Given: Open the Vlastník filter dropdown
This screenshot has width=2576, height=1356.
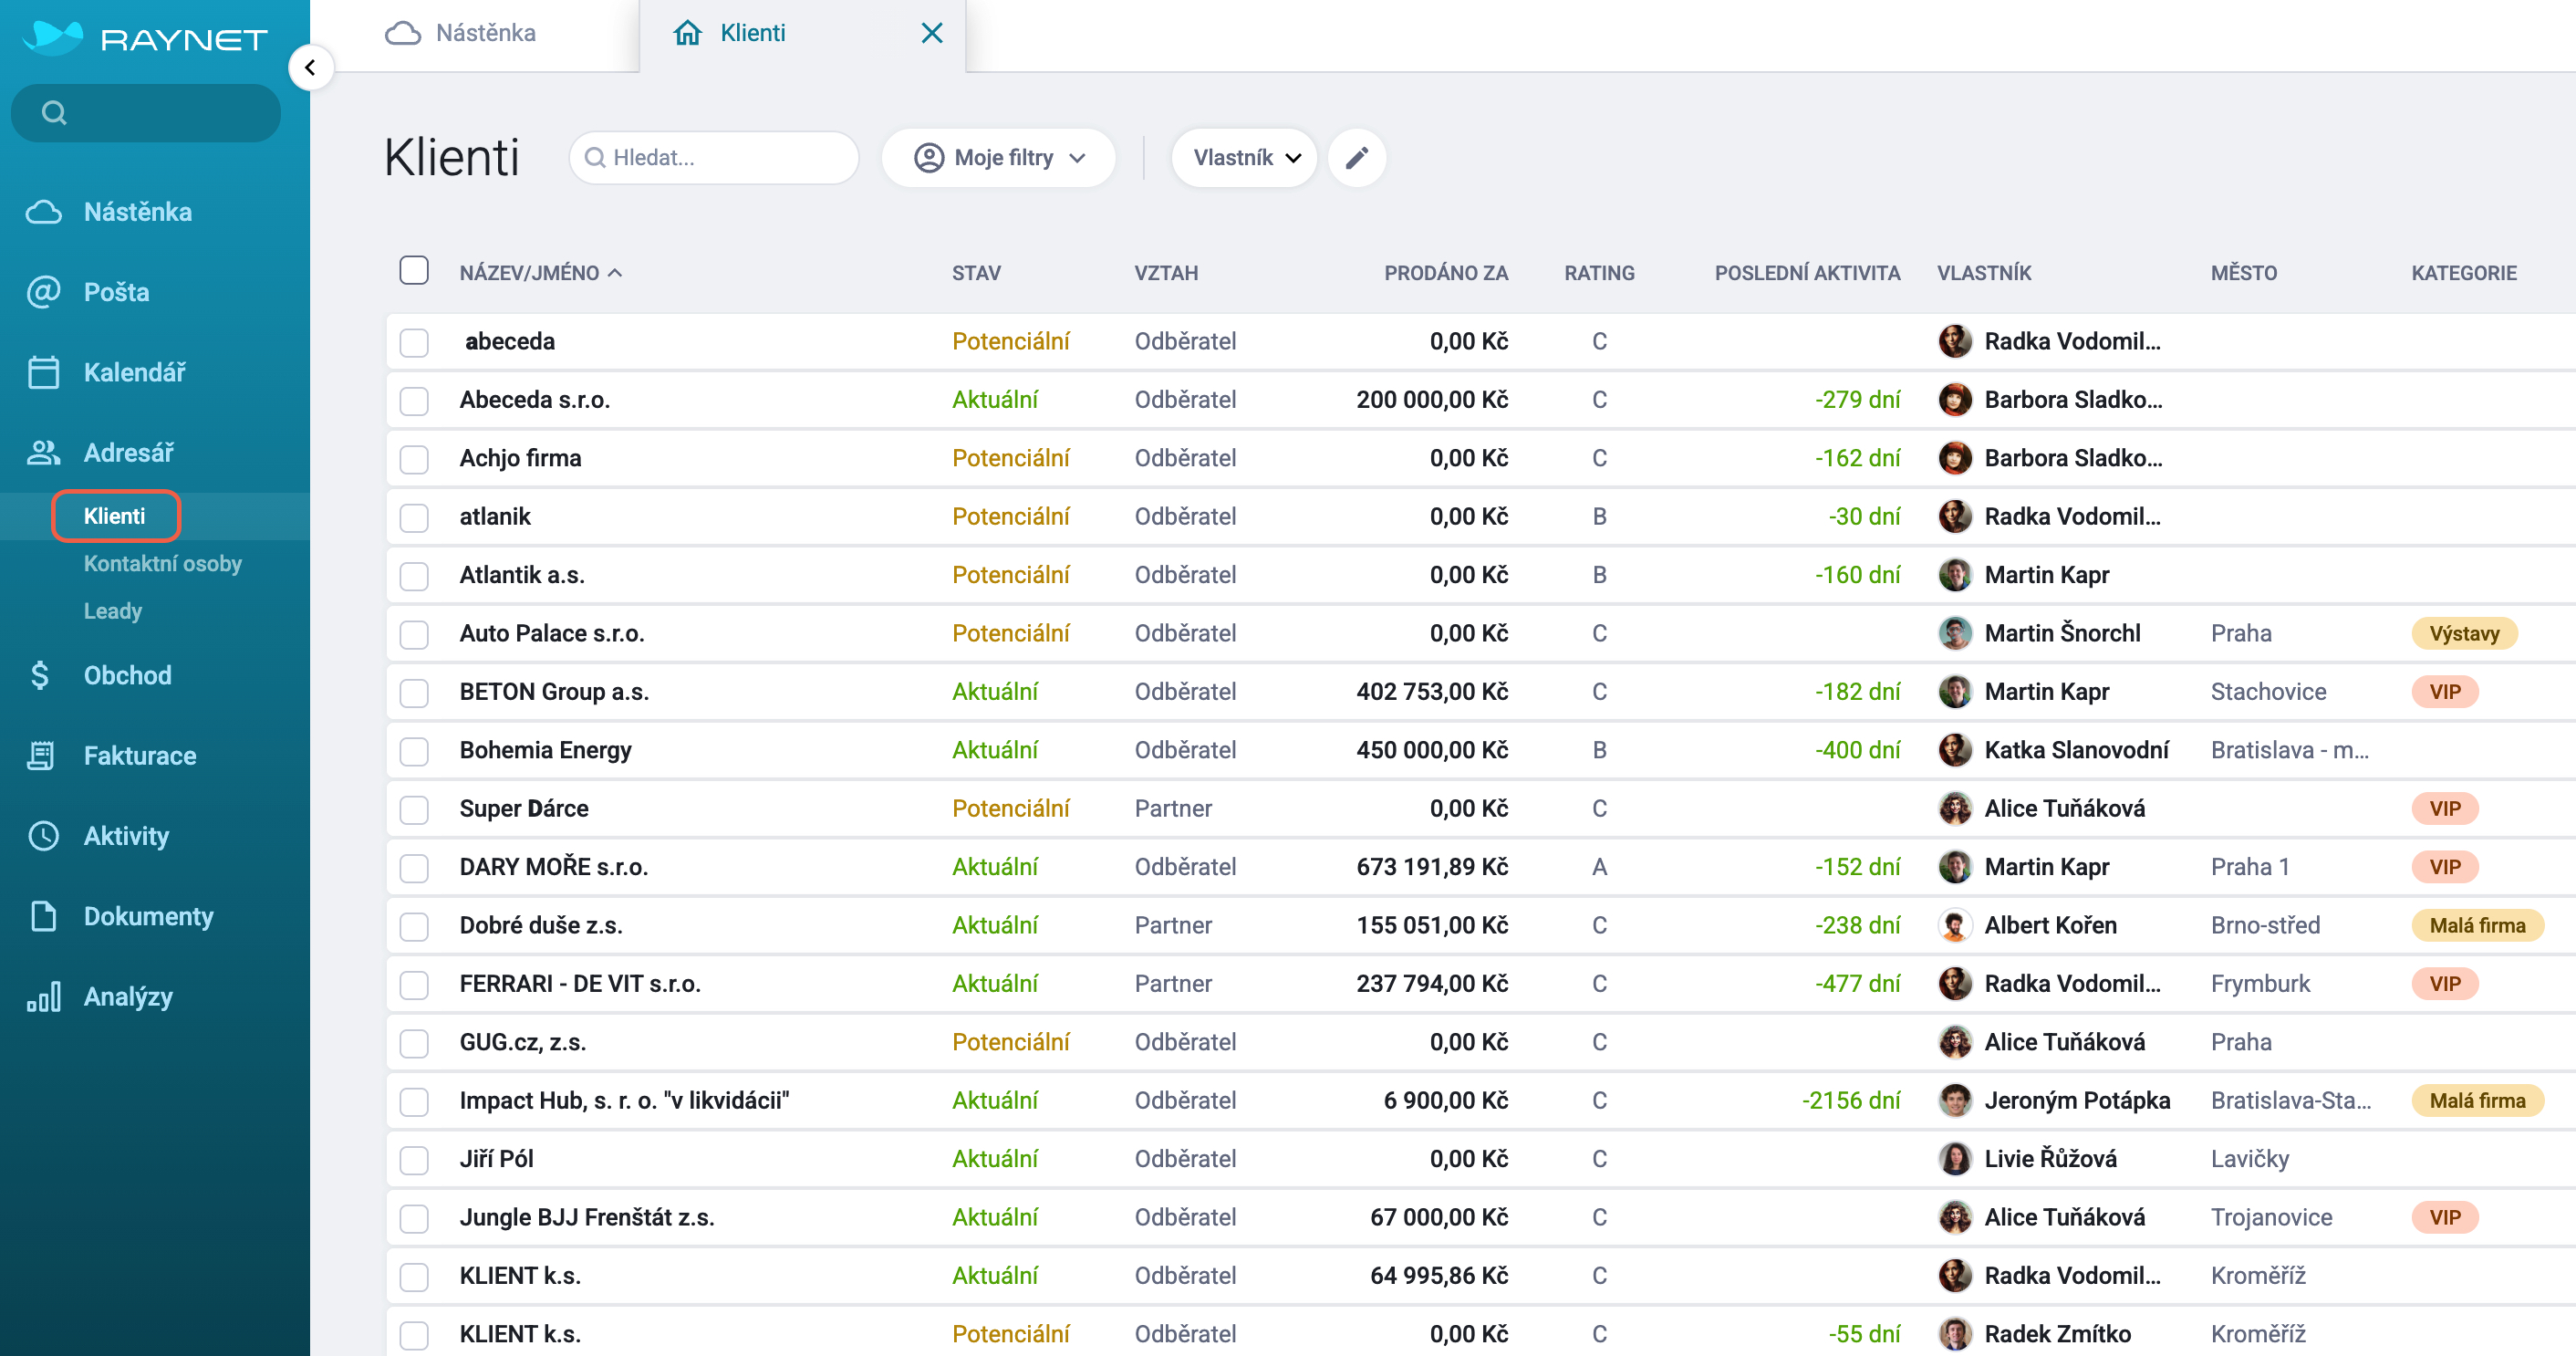Looking at the screenshot, I should [1244, 158].
